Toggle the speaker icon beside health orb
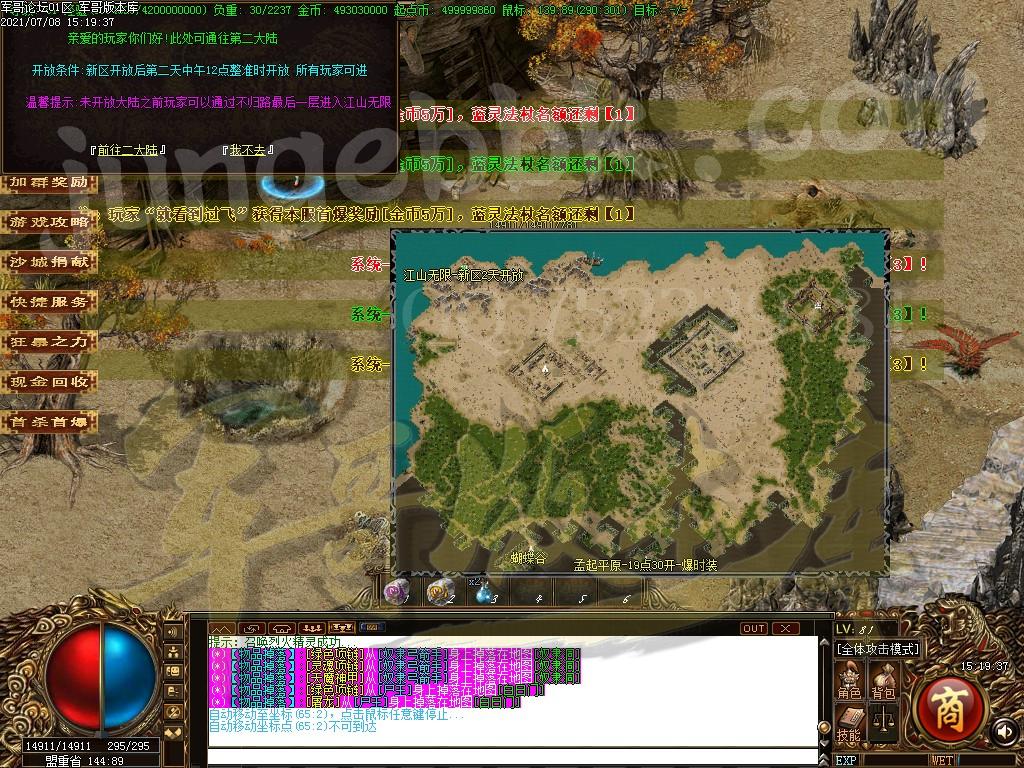The height and width of the screenshot is (768, 1024). [x=172, y=633]
